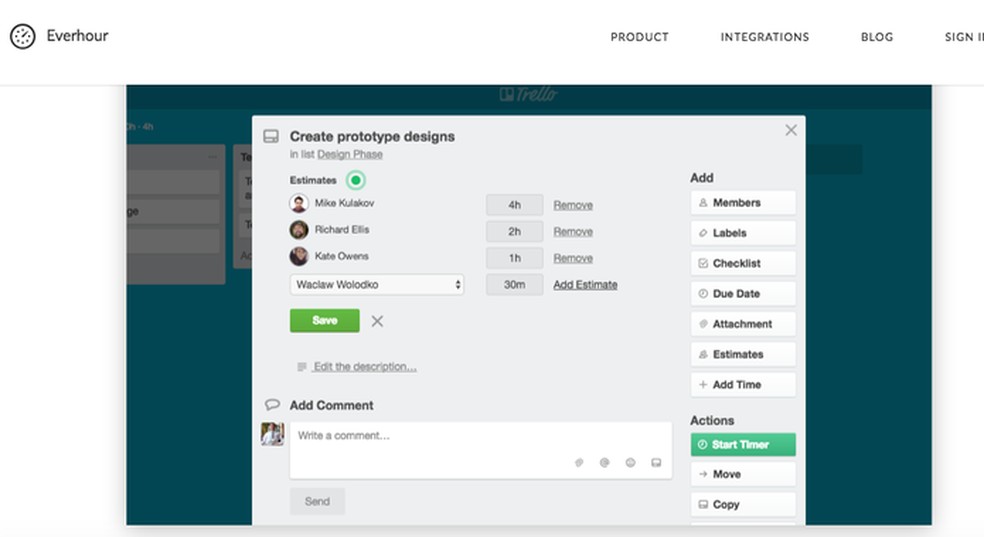Open the Waclaw Wolodko member dropdown
The image size is (984, 537).
click(x=377, y=285)
